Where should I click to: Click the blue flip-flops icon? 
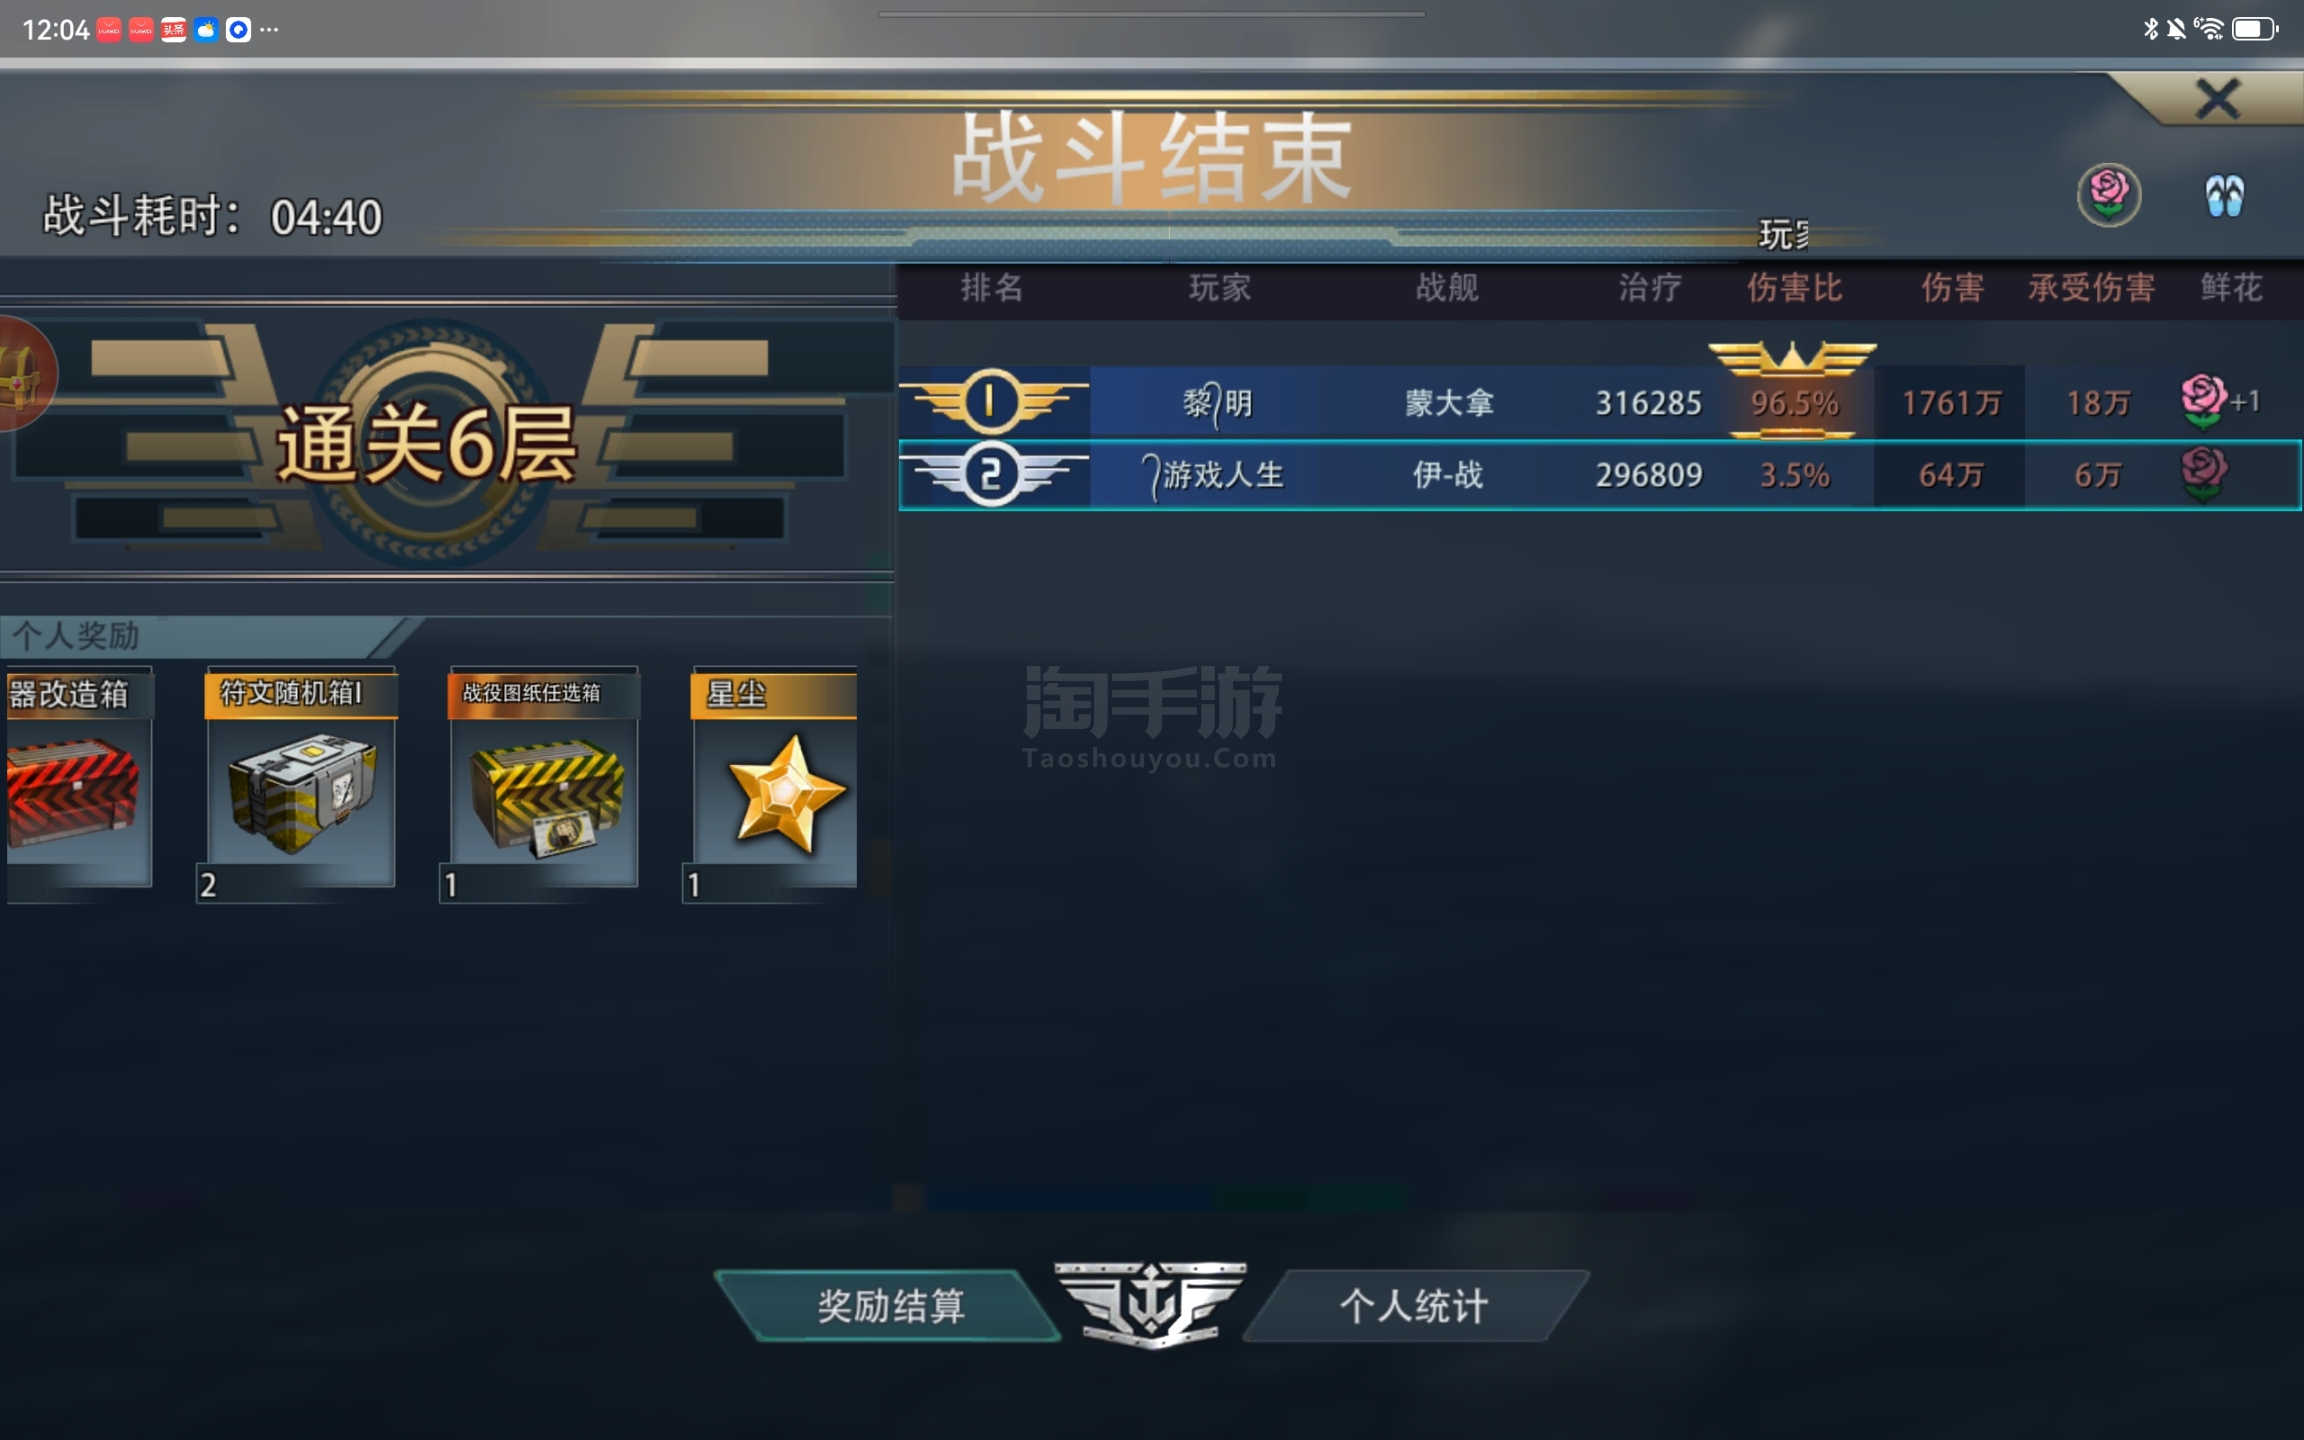tap(2224, 196)
